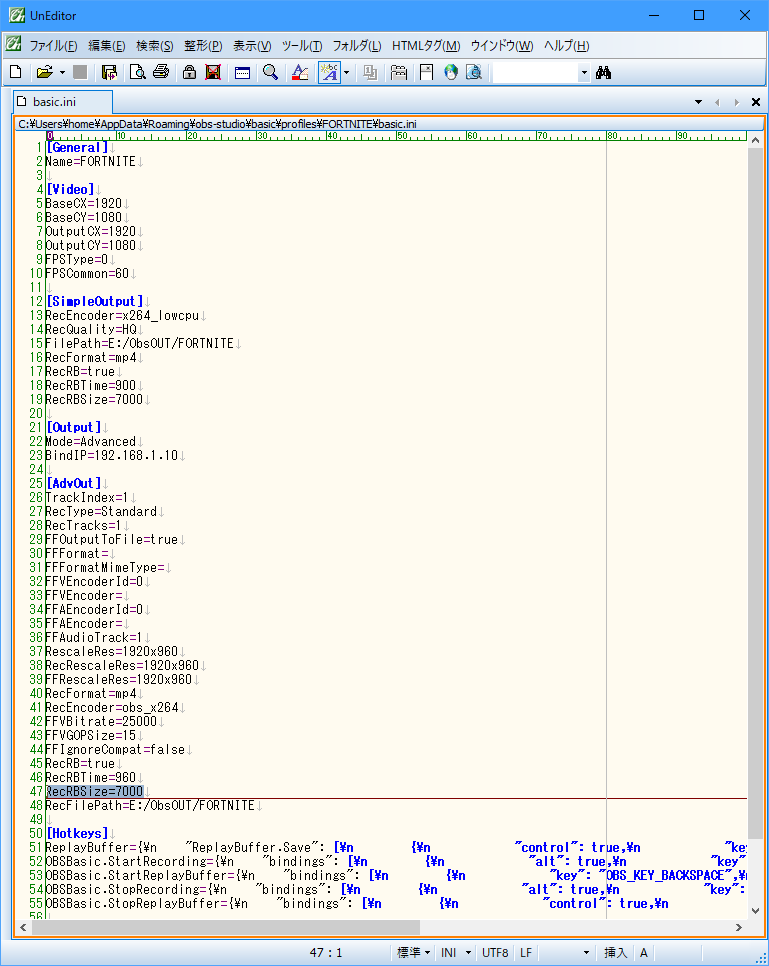
Task: Click the previous tab left arrow
Action: click(x=717, y=102)
